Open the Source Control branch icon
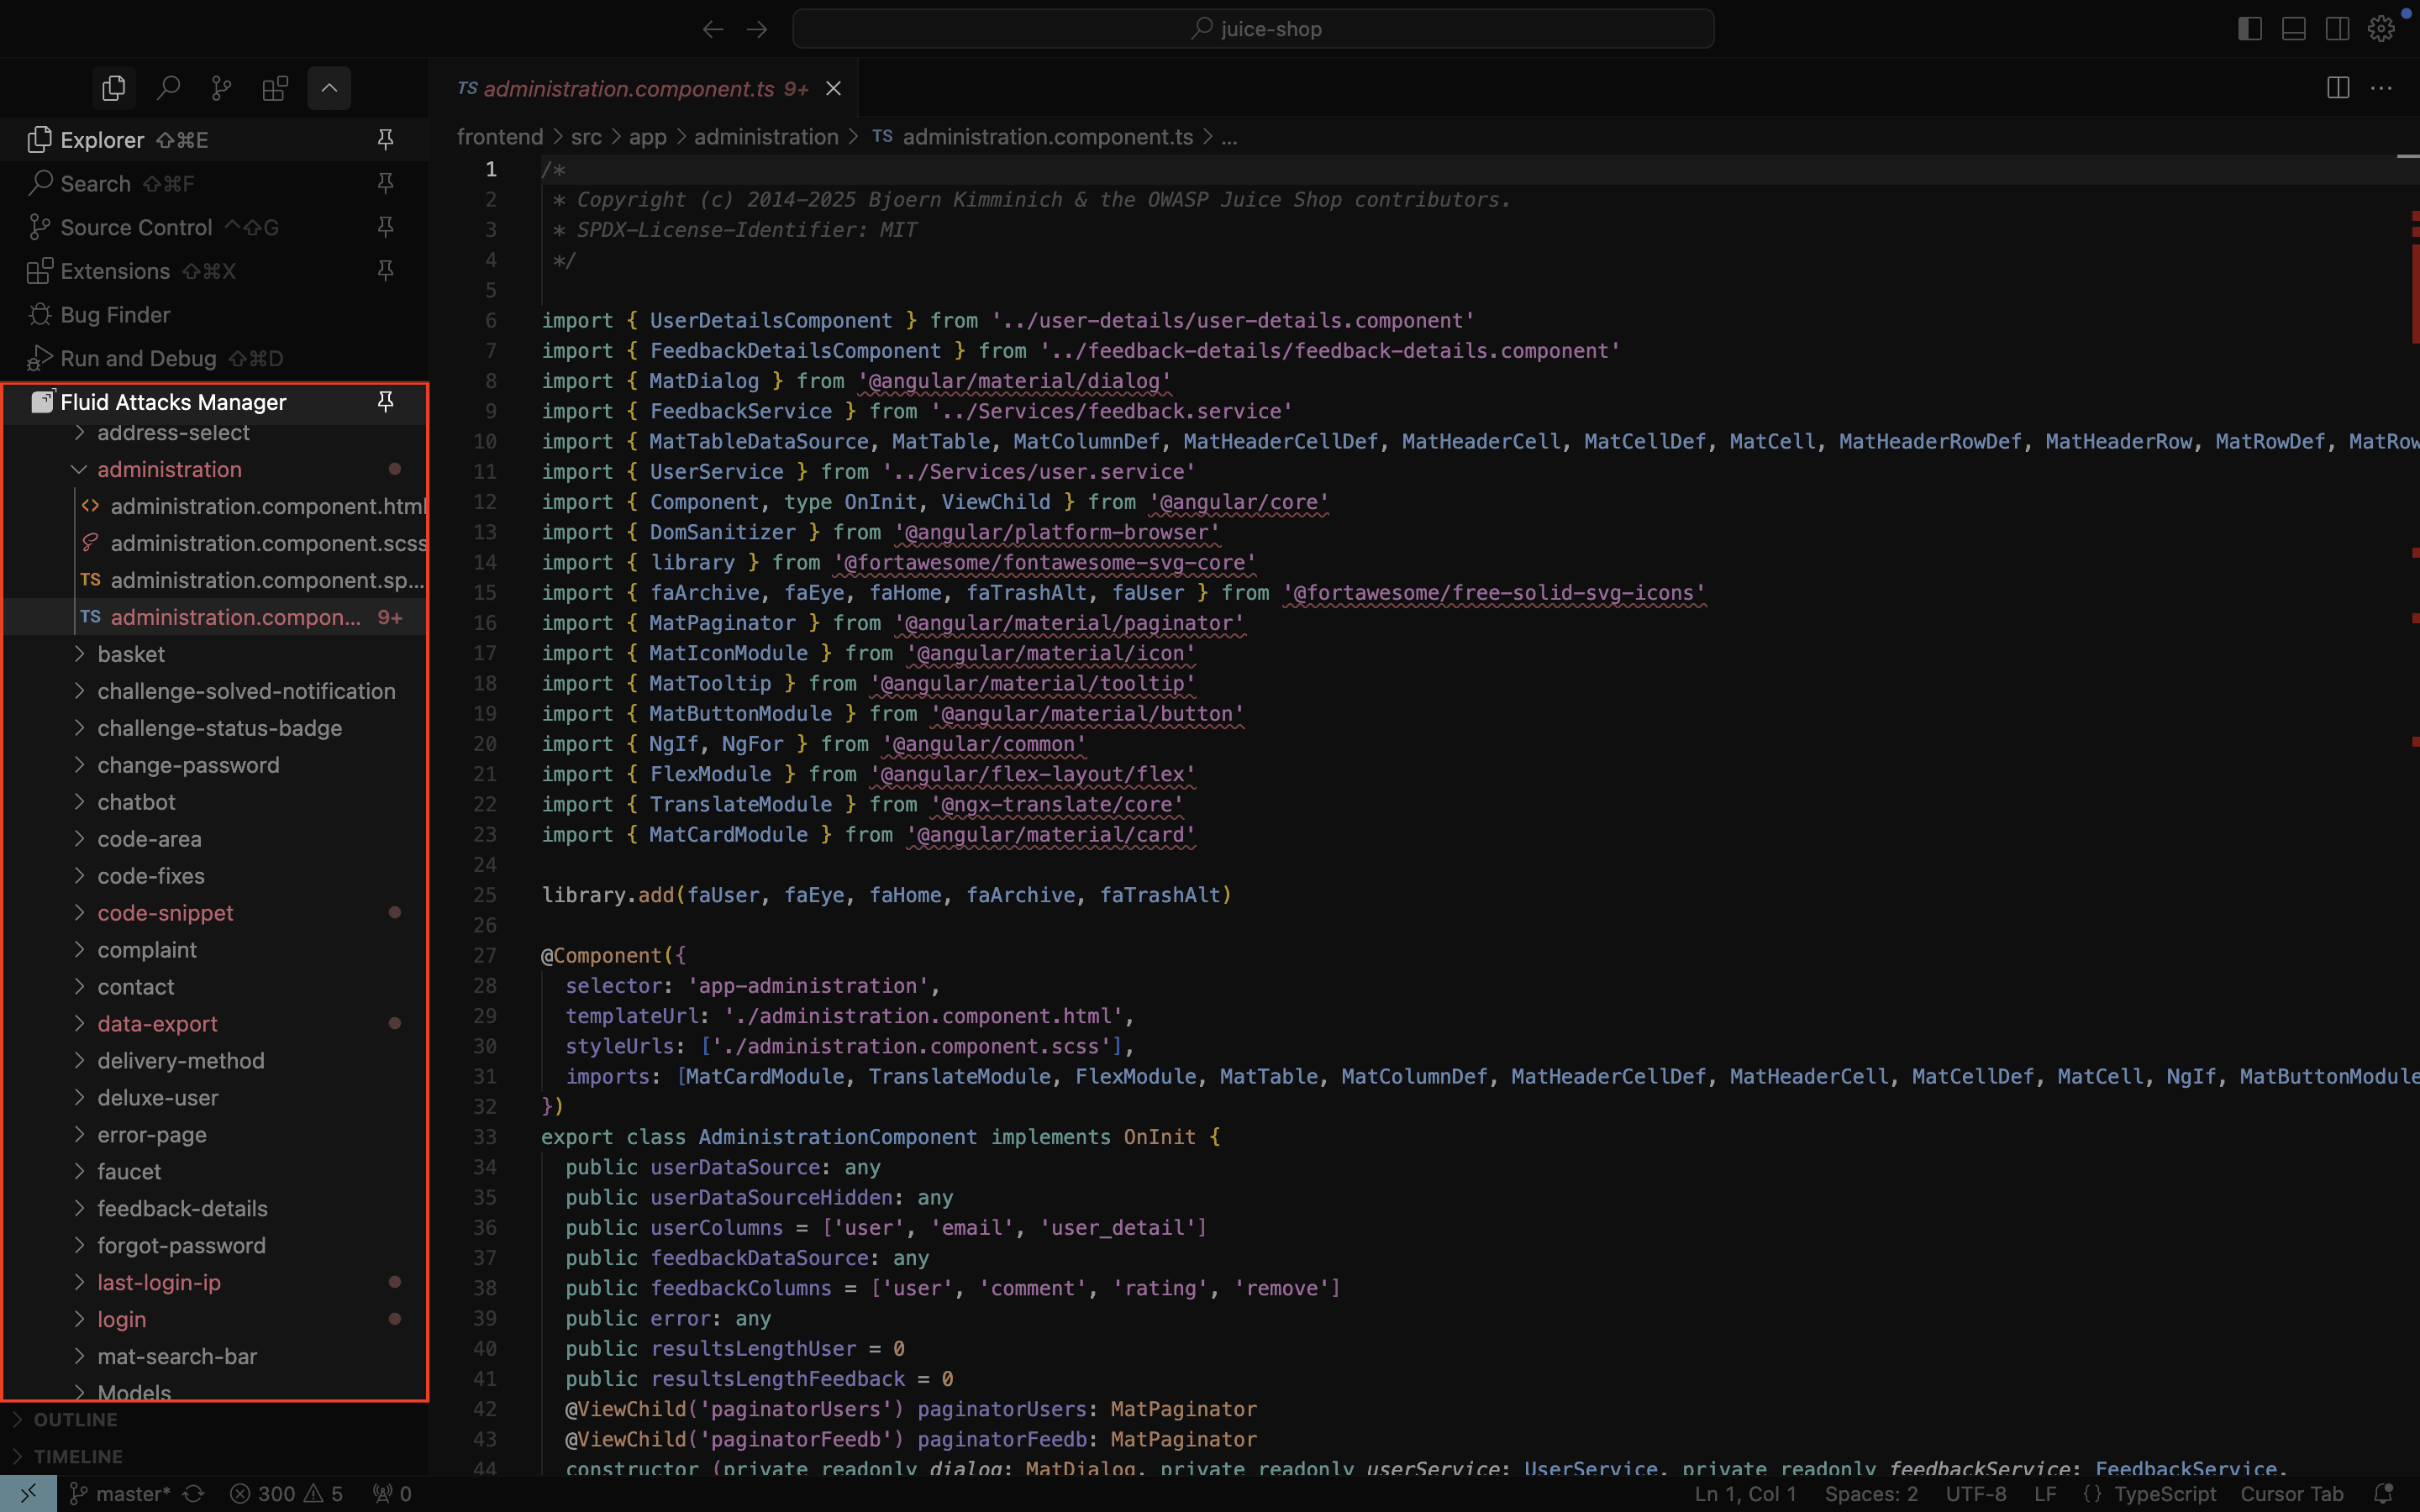The height and width of the screenshot is (1512, 2420). [x=222, y=88]
